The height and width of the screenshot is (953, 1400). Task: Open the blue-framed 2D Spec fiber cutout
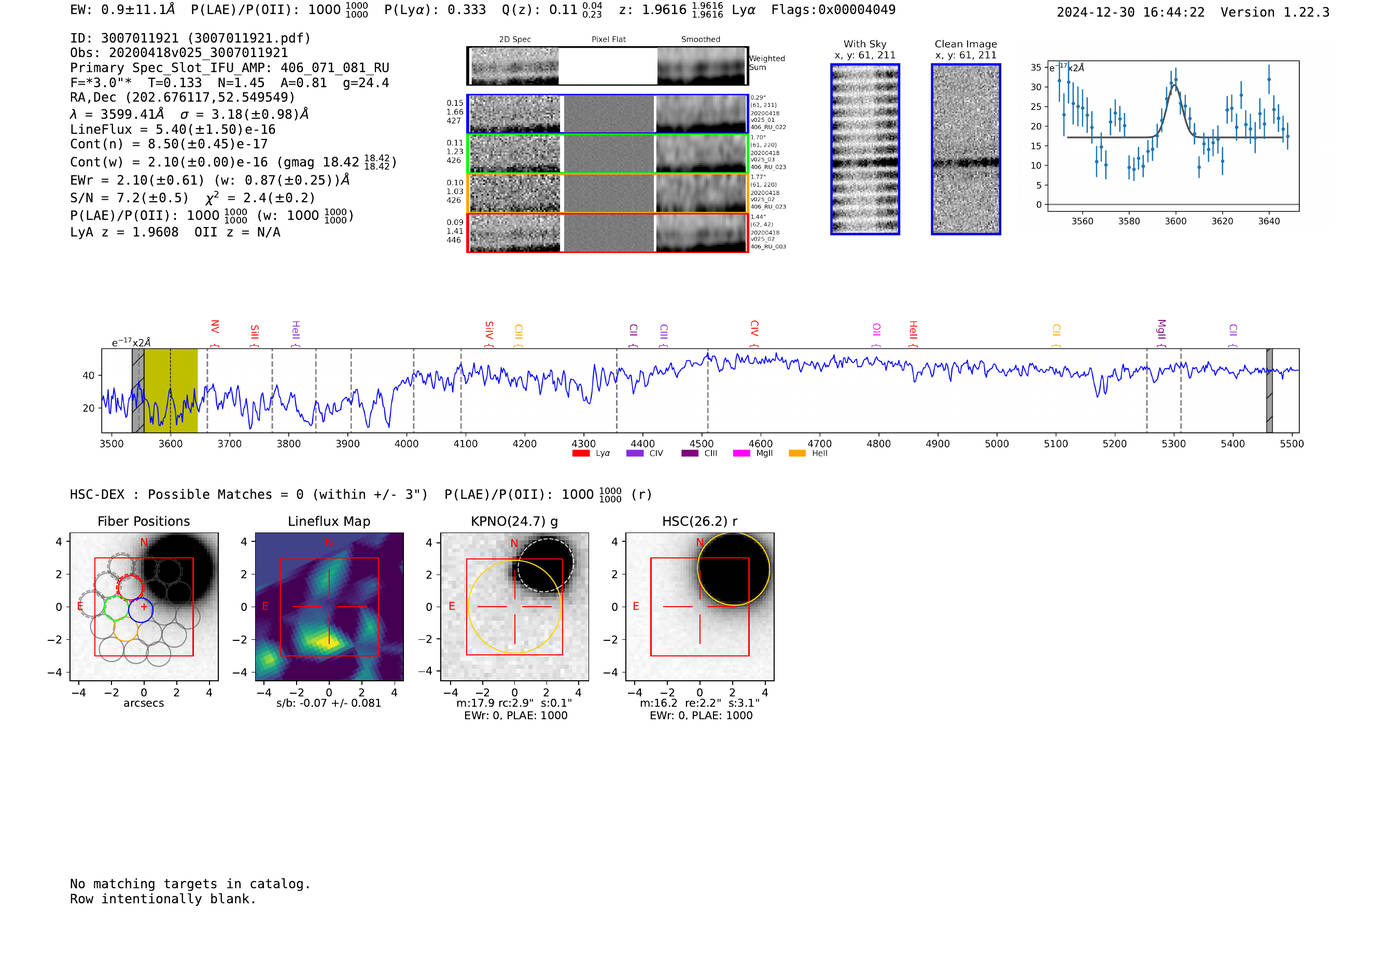coord(514,114)
